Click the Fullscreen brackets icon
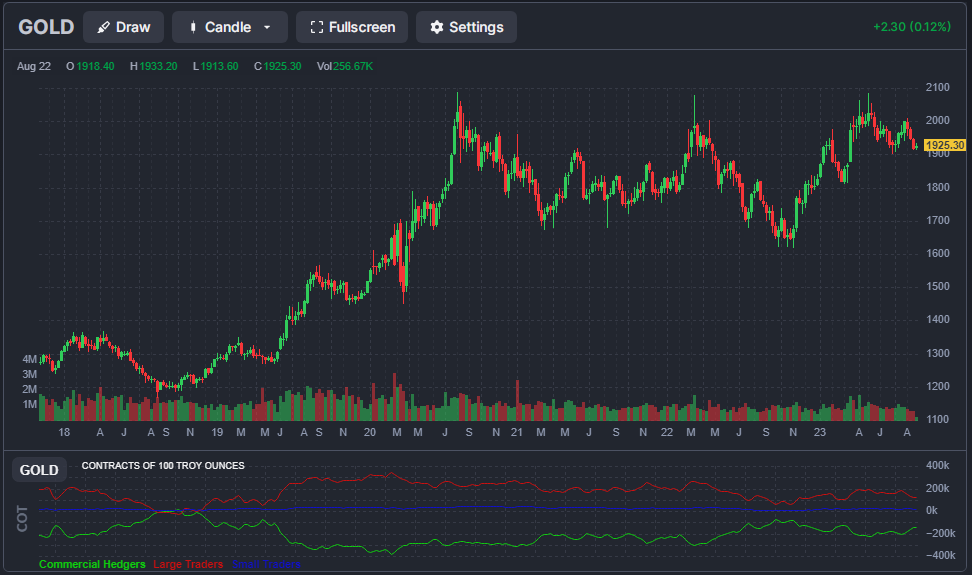The image size is (972, 575). 317,27
